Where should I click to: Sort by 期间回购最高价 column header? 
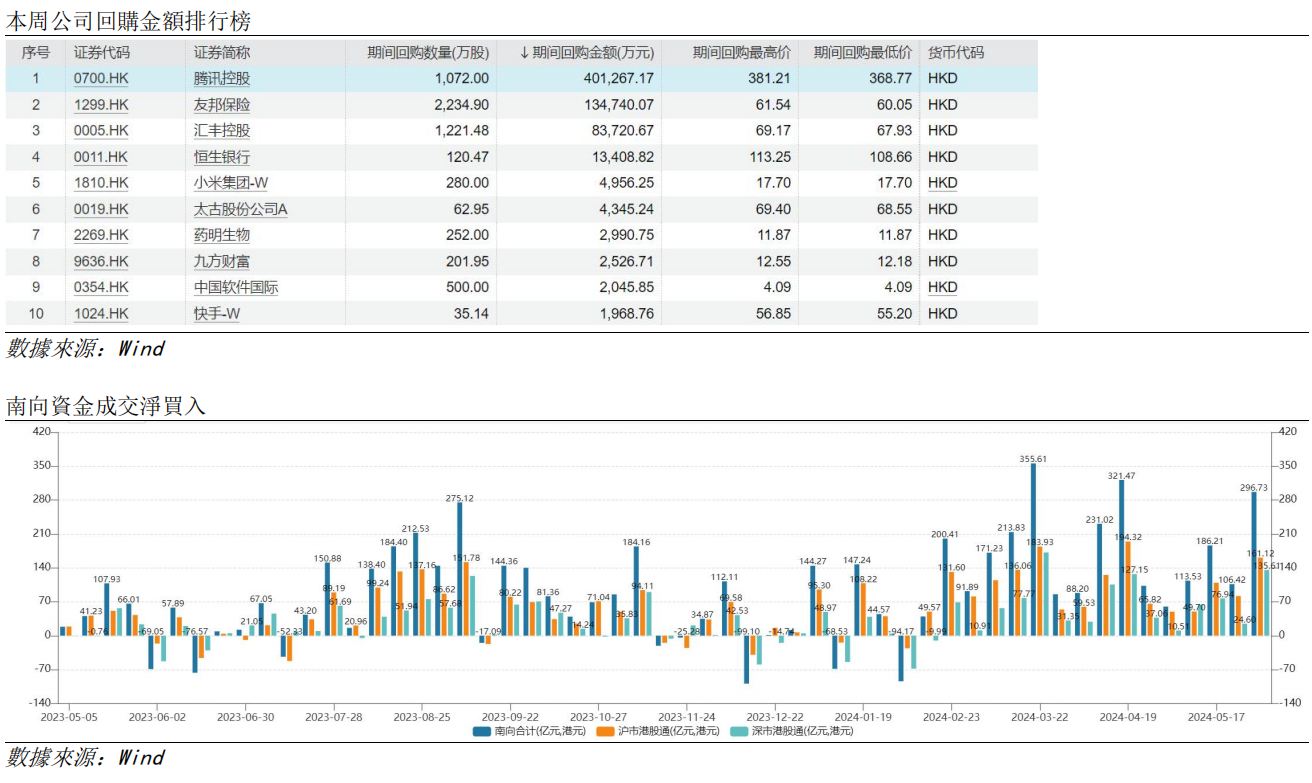pyautogui.click(x=741, y=52)
